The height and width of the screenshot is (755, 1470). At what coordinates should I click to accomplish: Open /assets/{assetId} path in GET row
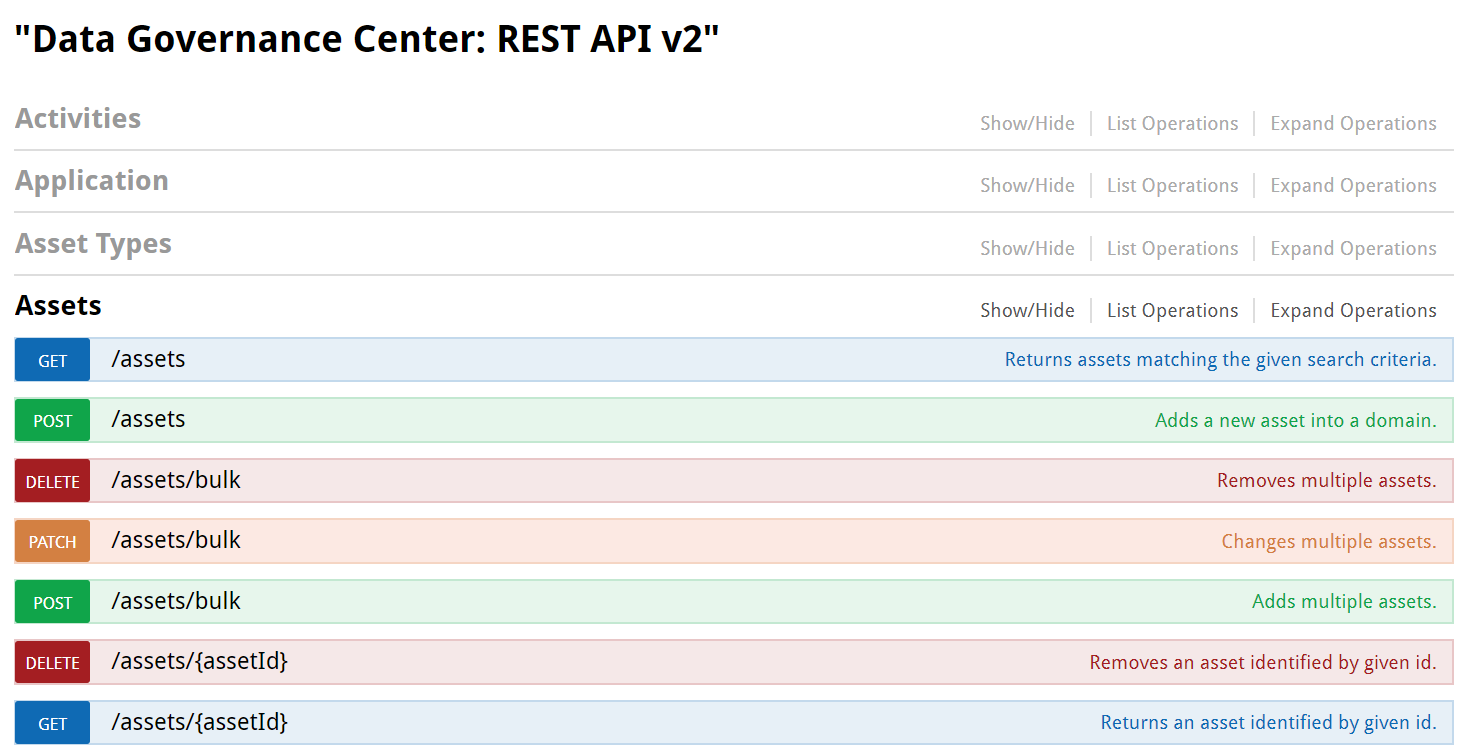click(199, 722)
